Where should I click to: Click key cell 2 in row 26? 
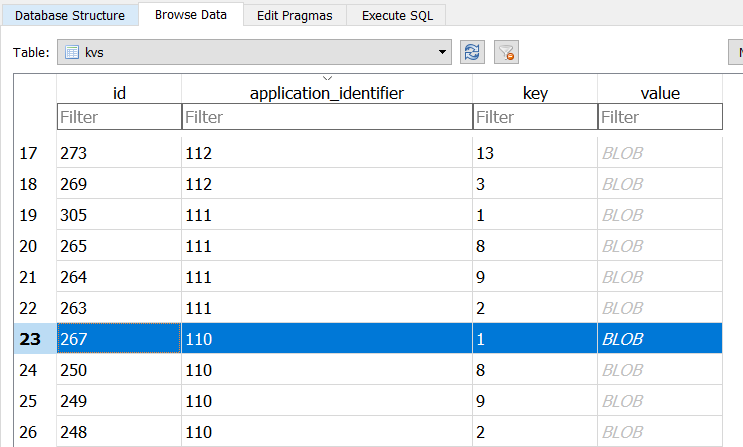click(x=535, y=432)
